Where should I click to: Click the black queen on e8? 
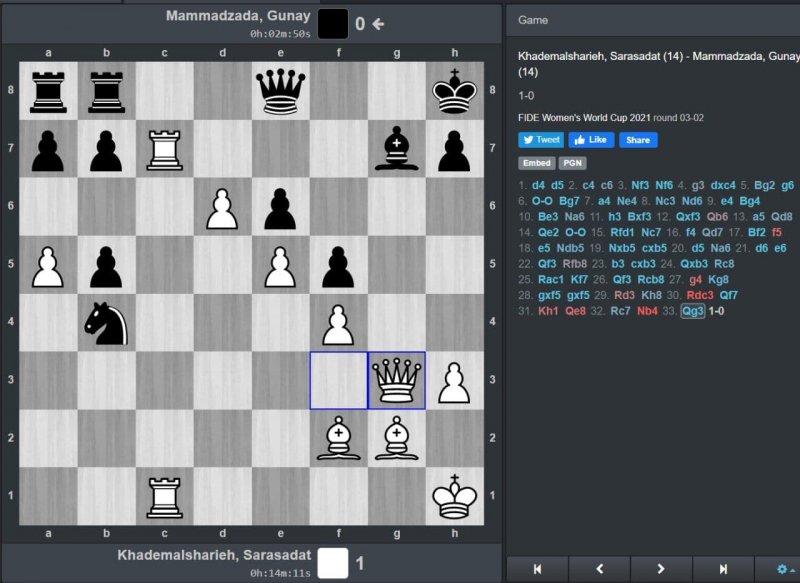pyautogui.click(x=281, y=90)
